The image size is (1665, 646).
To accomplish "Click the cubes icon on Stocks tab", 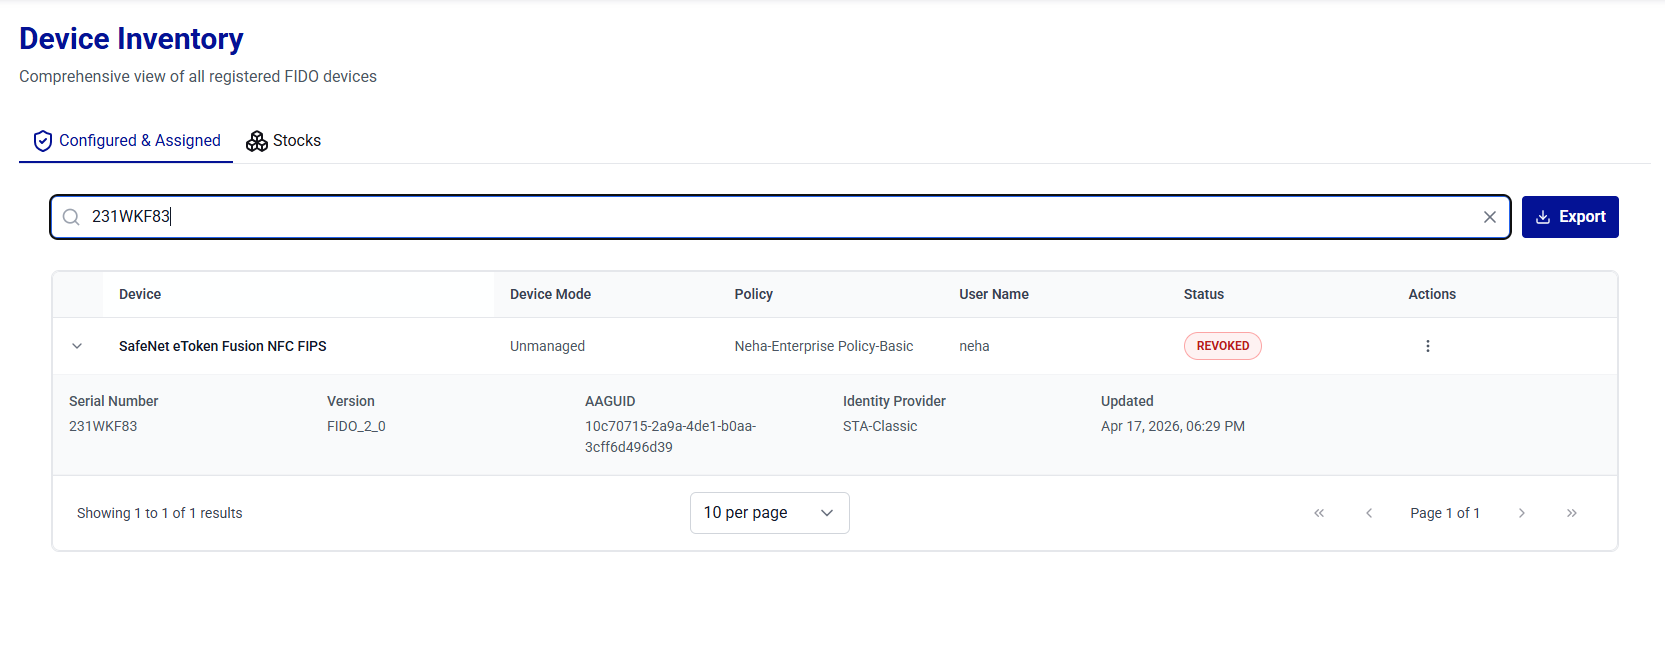I will pos(257,141).
